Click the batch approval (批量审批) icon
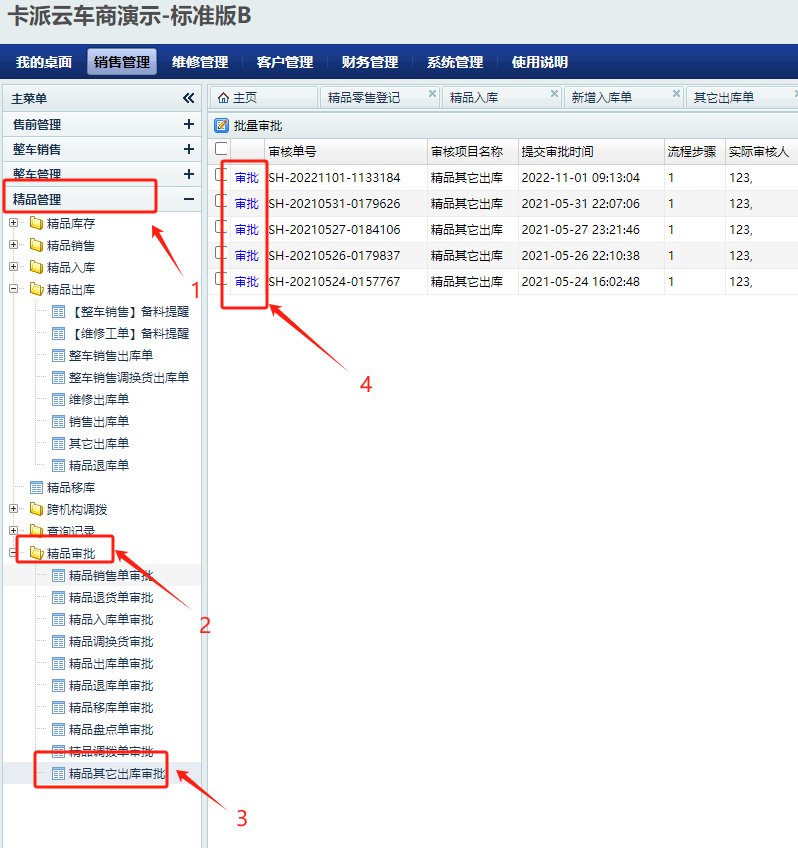The height and width of the screenshot is (848, 798). click(222, 126)
